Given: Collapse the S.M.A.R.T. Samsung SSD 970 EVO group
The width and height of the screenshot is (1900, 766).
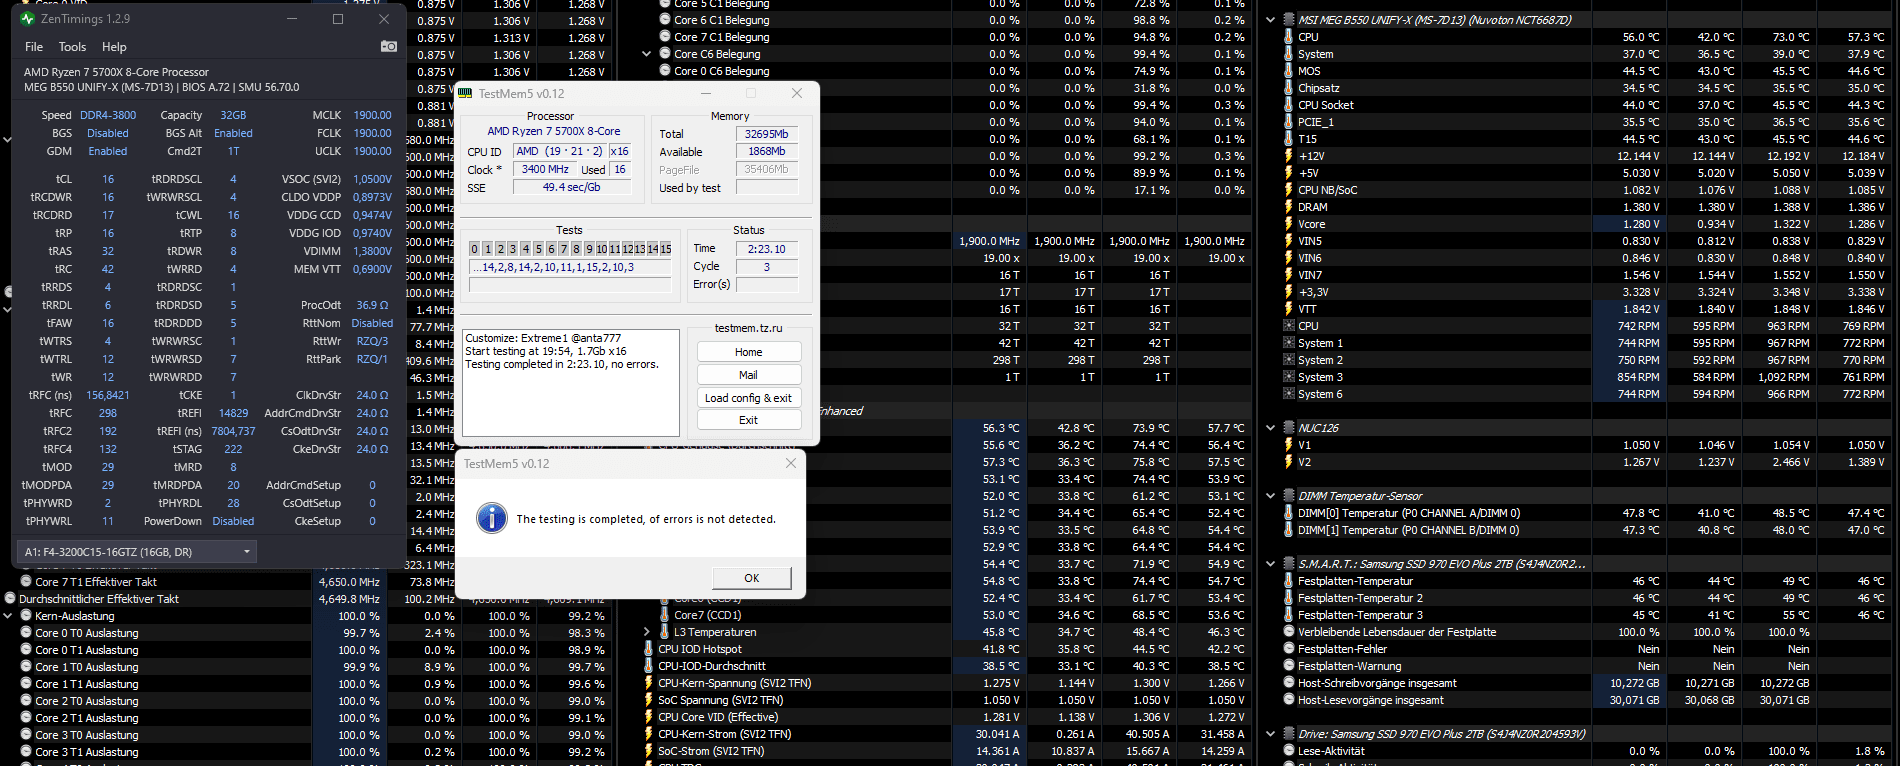Looking at the screenshot, I should (1270, 564).
